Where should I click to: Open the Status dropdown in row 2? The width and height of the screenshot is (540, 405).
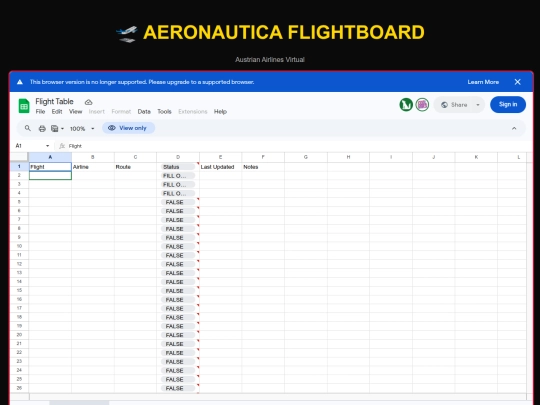pos(178,176)
